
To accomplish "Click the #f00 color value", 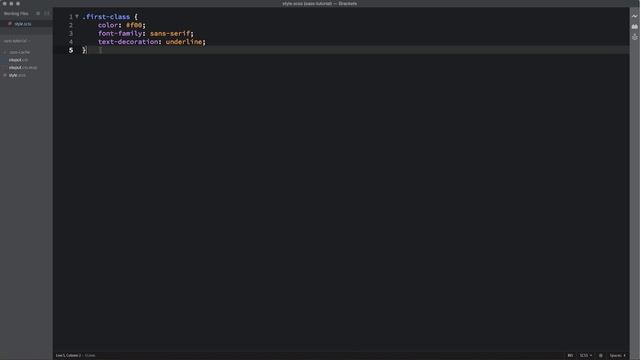I will pyautogui.click(x=133, y=25).
